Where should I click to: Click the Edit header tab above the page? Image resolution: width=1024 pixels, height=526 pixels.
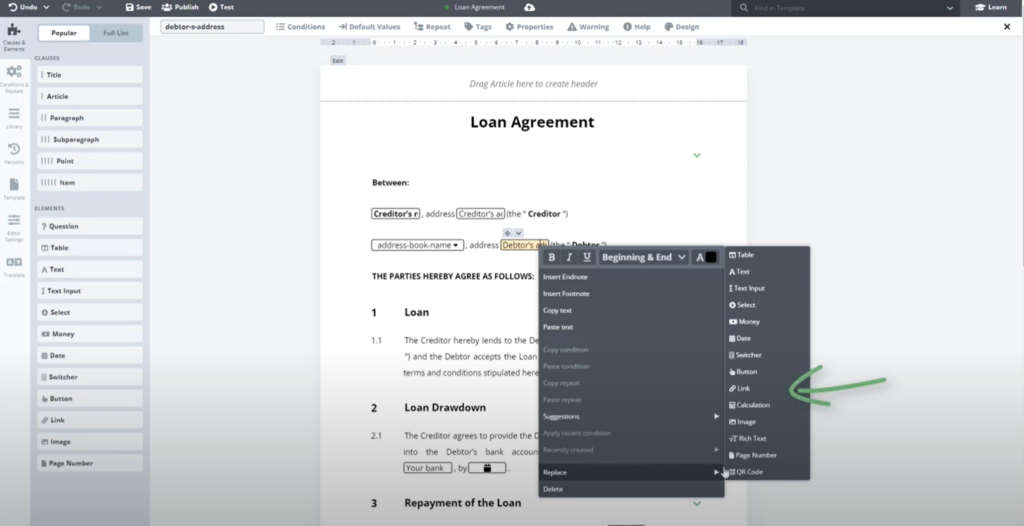pyautogui.click(x=338, y=61)
